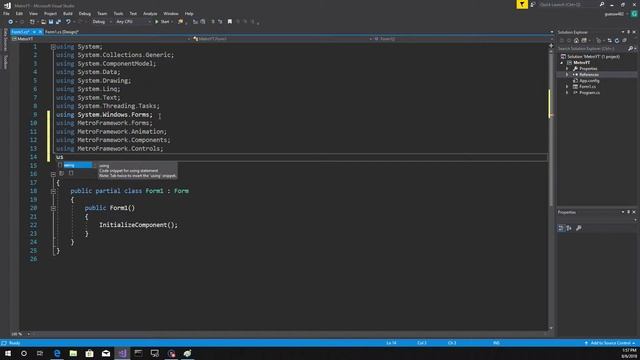Click the bookmark toggle toolbar icon
Image resolution: width=640 pixels, height=360 pixels.
click(230, 22)
